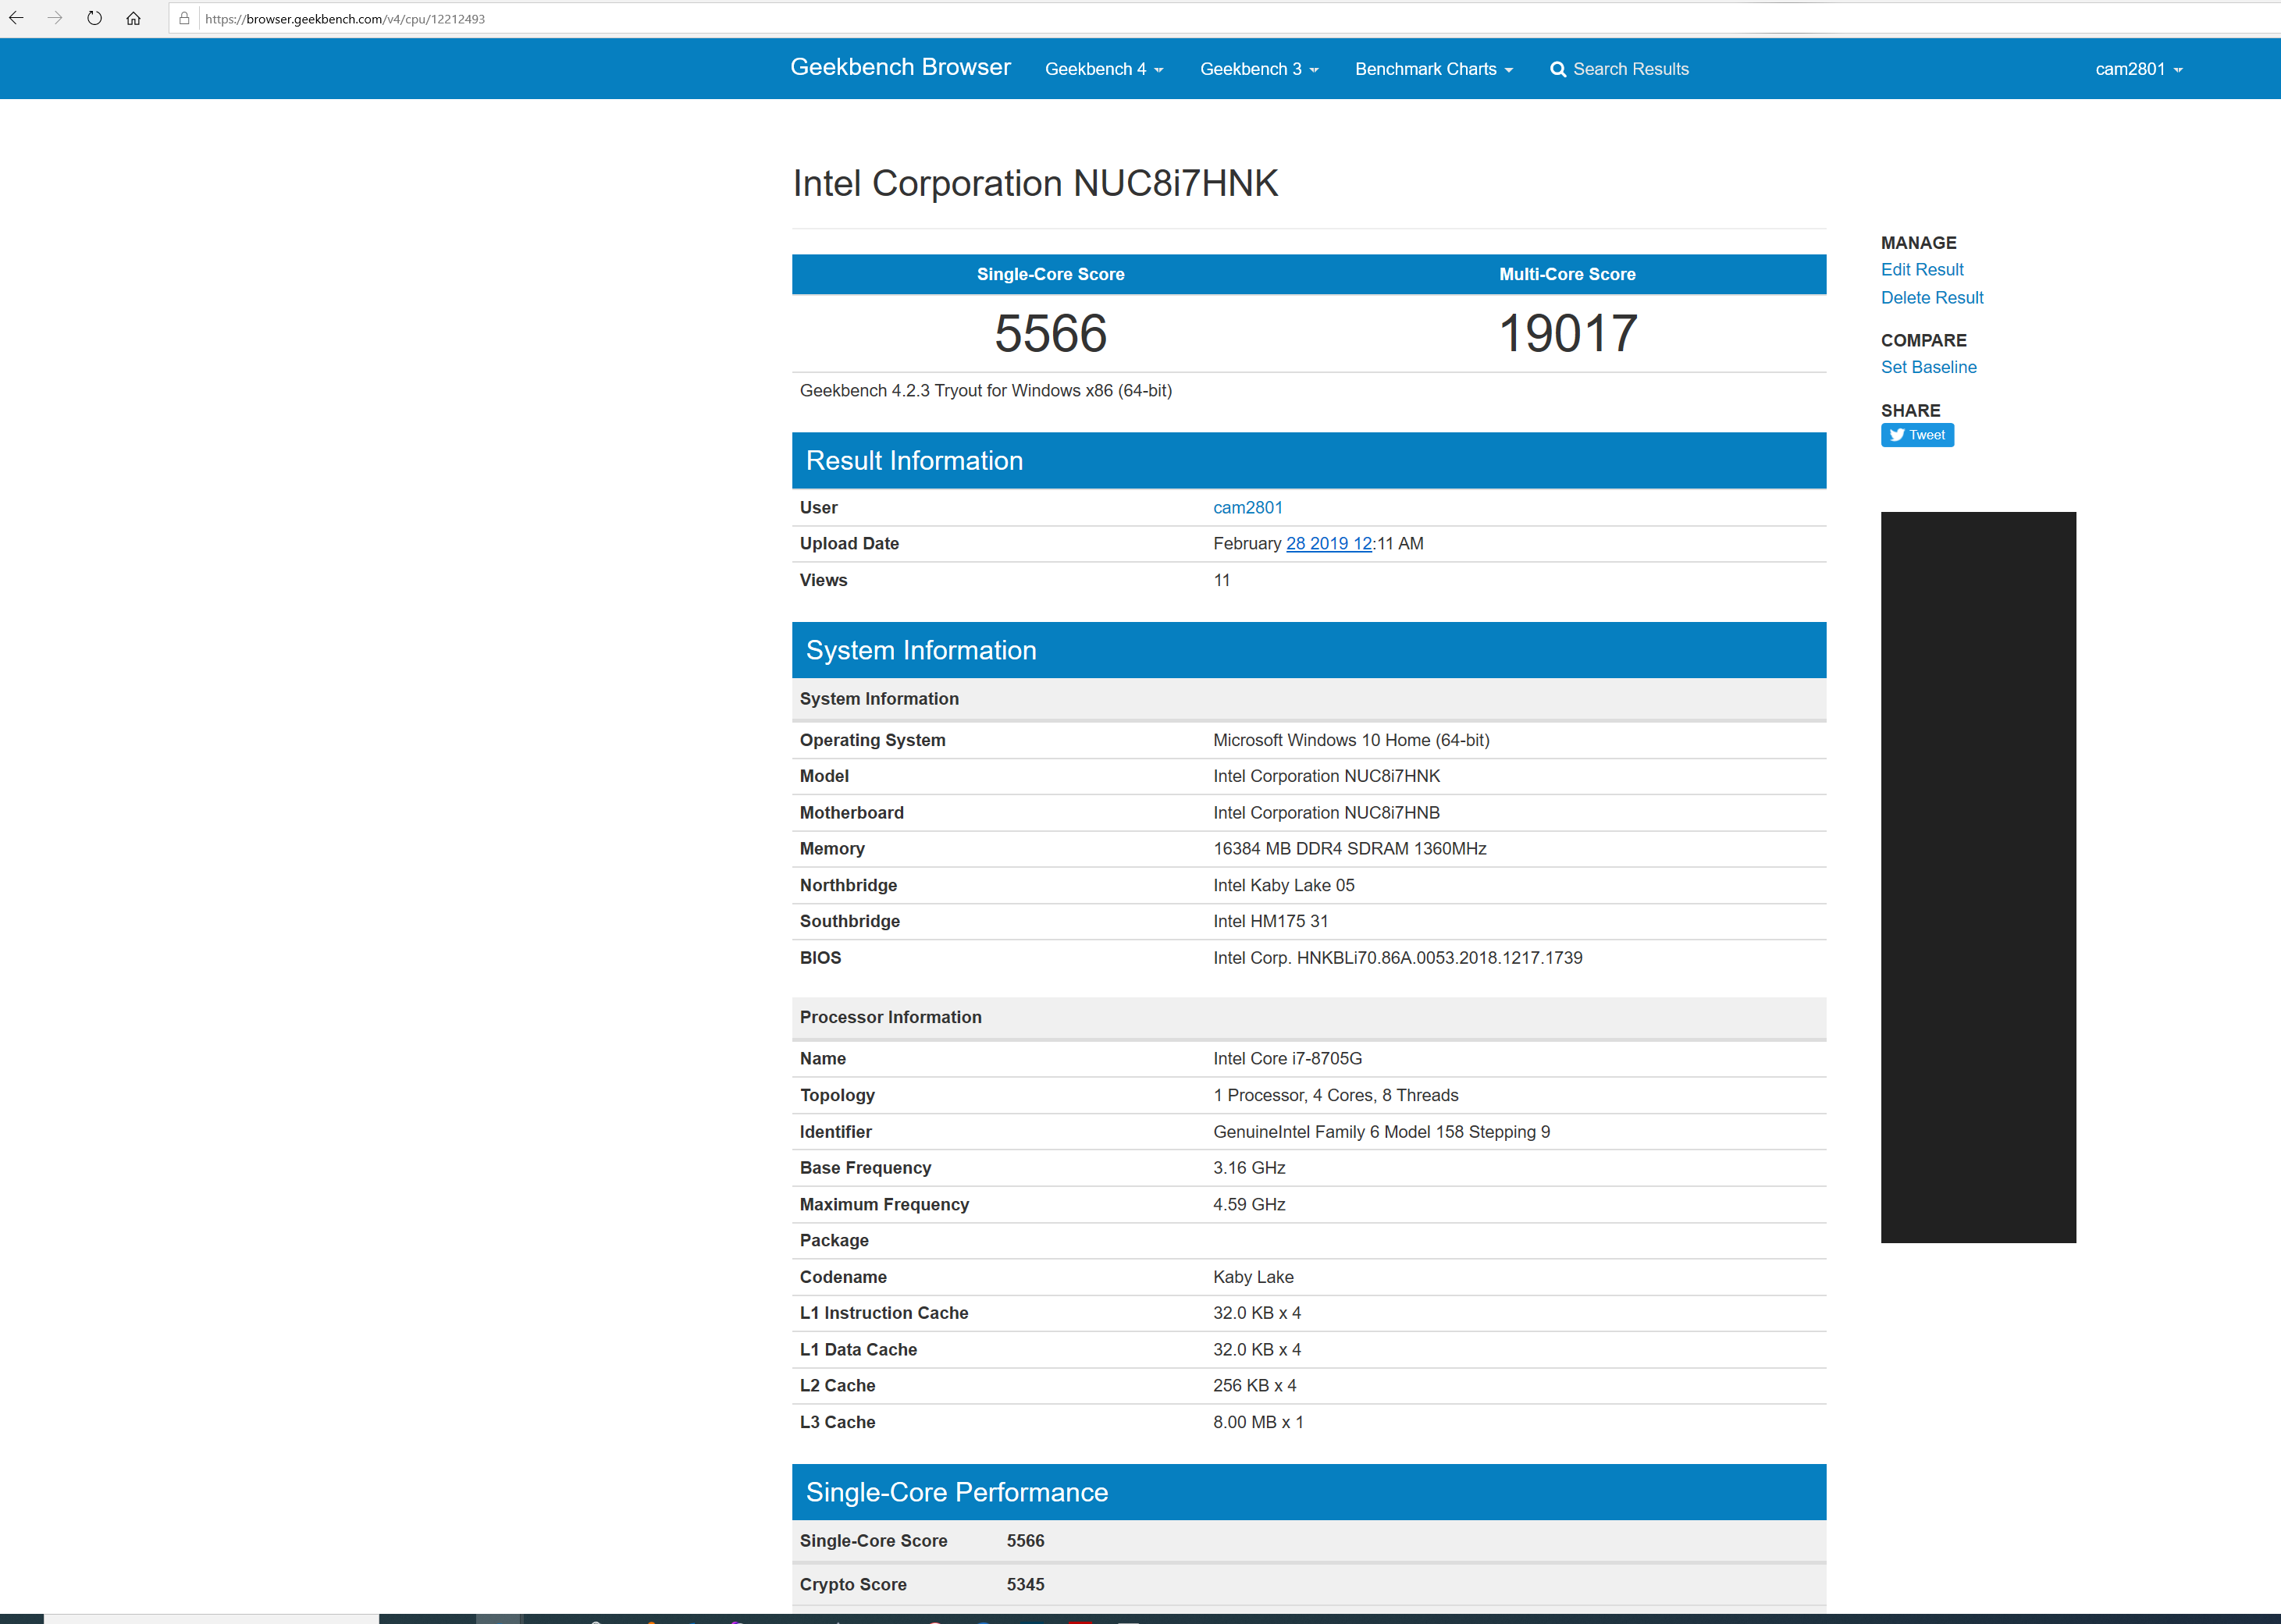Select the Identifier 'GenuineIntel Family 6 Model 158' value
Screen dimensions: 2281x1624
(1381, 1132)
